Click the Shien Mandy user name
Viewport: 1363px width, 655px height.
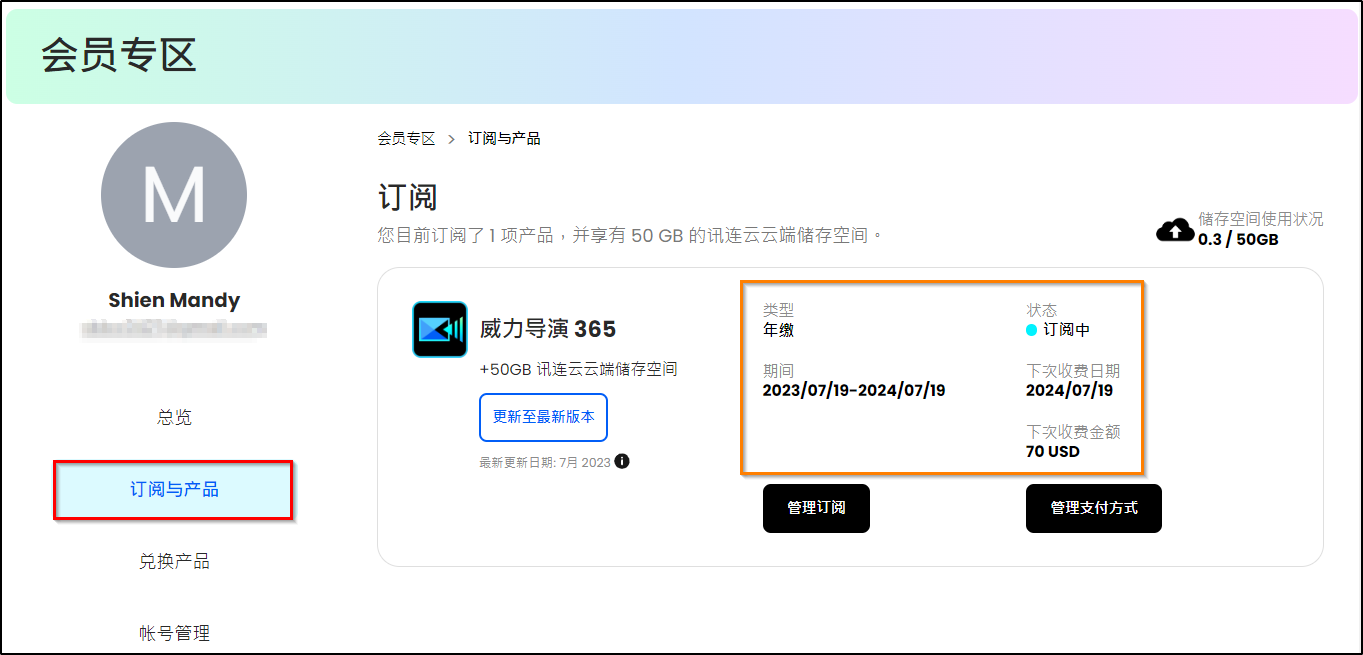tap(174, 300)
